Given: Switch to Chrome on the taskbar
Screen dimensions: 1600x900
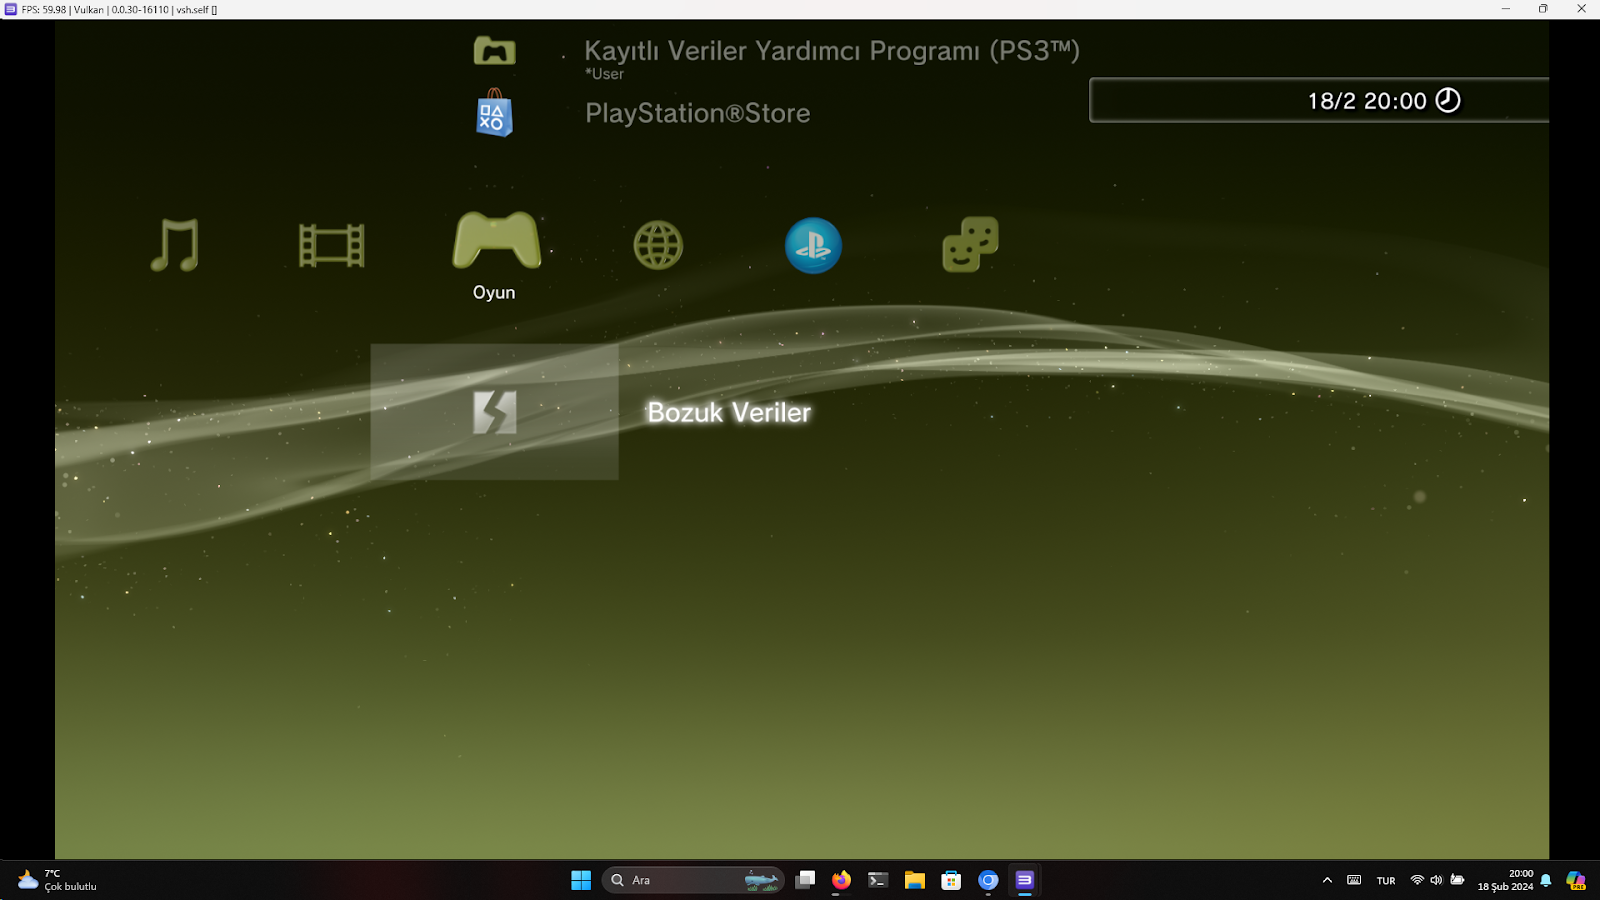Looking at the screenshot, I should 988,880.
